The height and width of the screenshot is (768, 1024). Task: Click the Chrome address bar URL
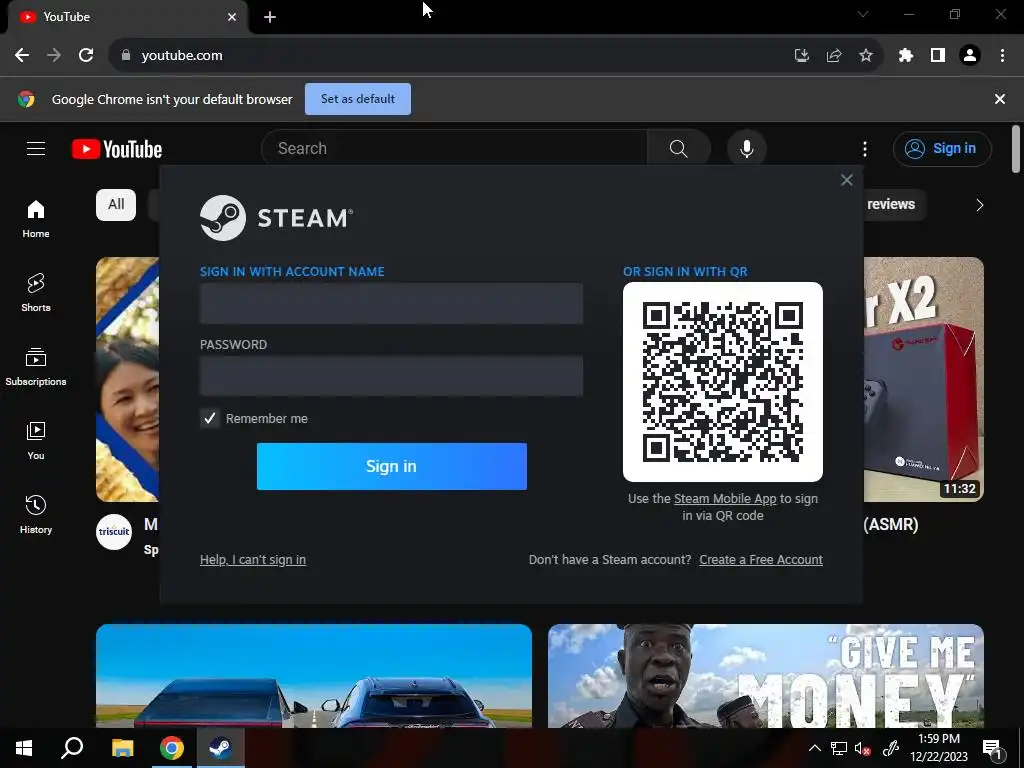point(182,56)
